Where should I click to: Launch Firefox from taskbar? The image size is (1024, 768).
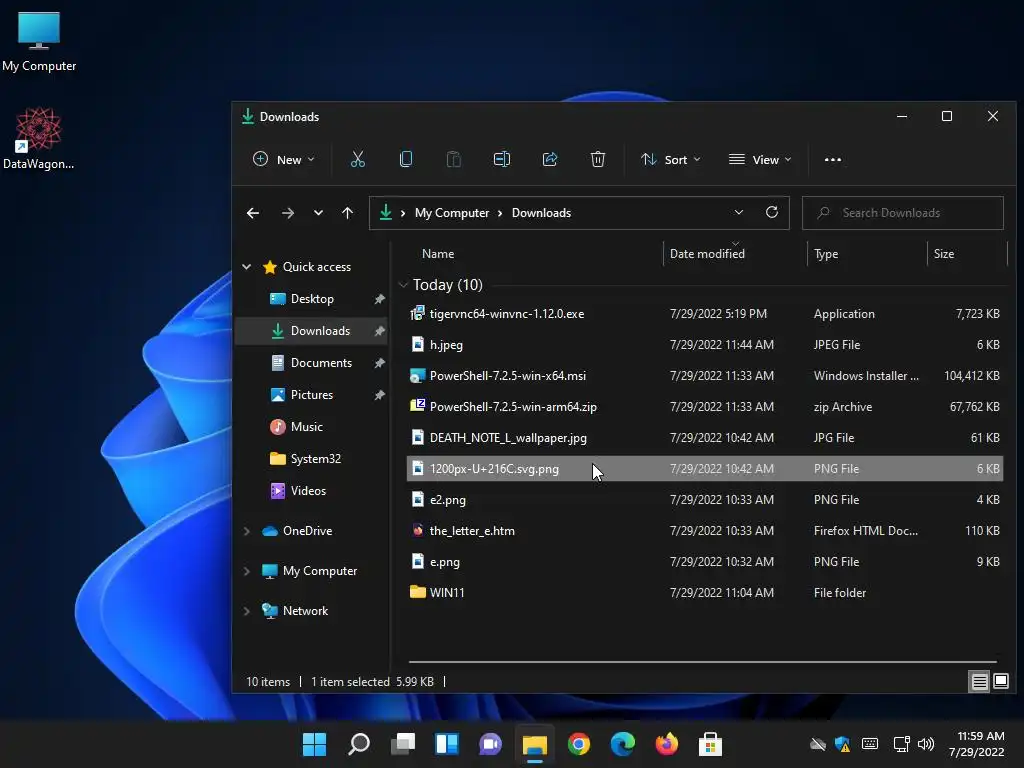point(667,744)
